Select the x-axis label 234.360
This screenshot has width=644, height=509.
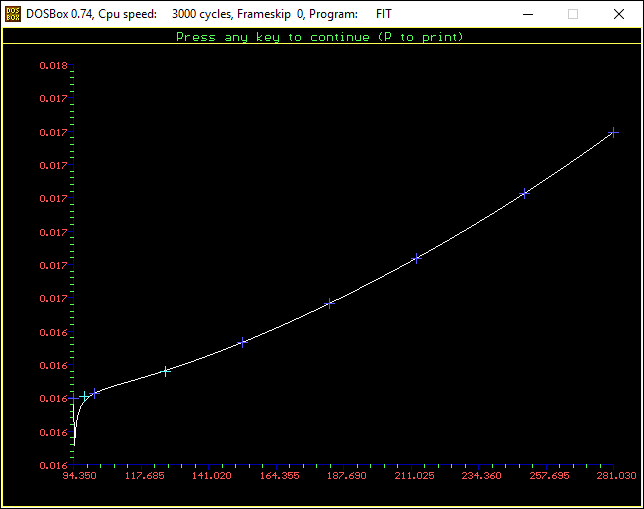[481, 476]
